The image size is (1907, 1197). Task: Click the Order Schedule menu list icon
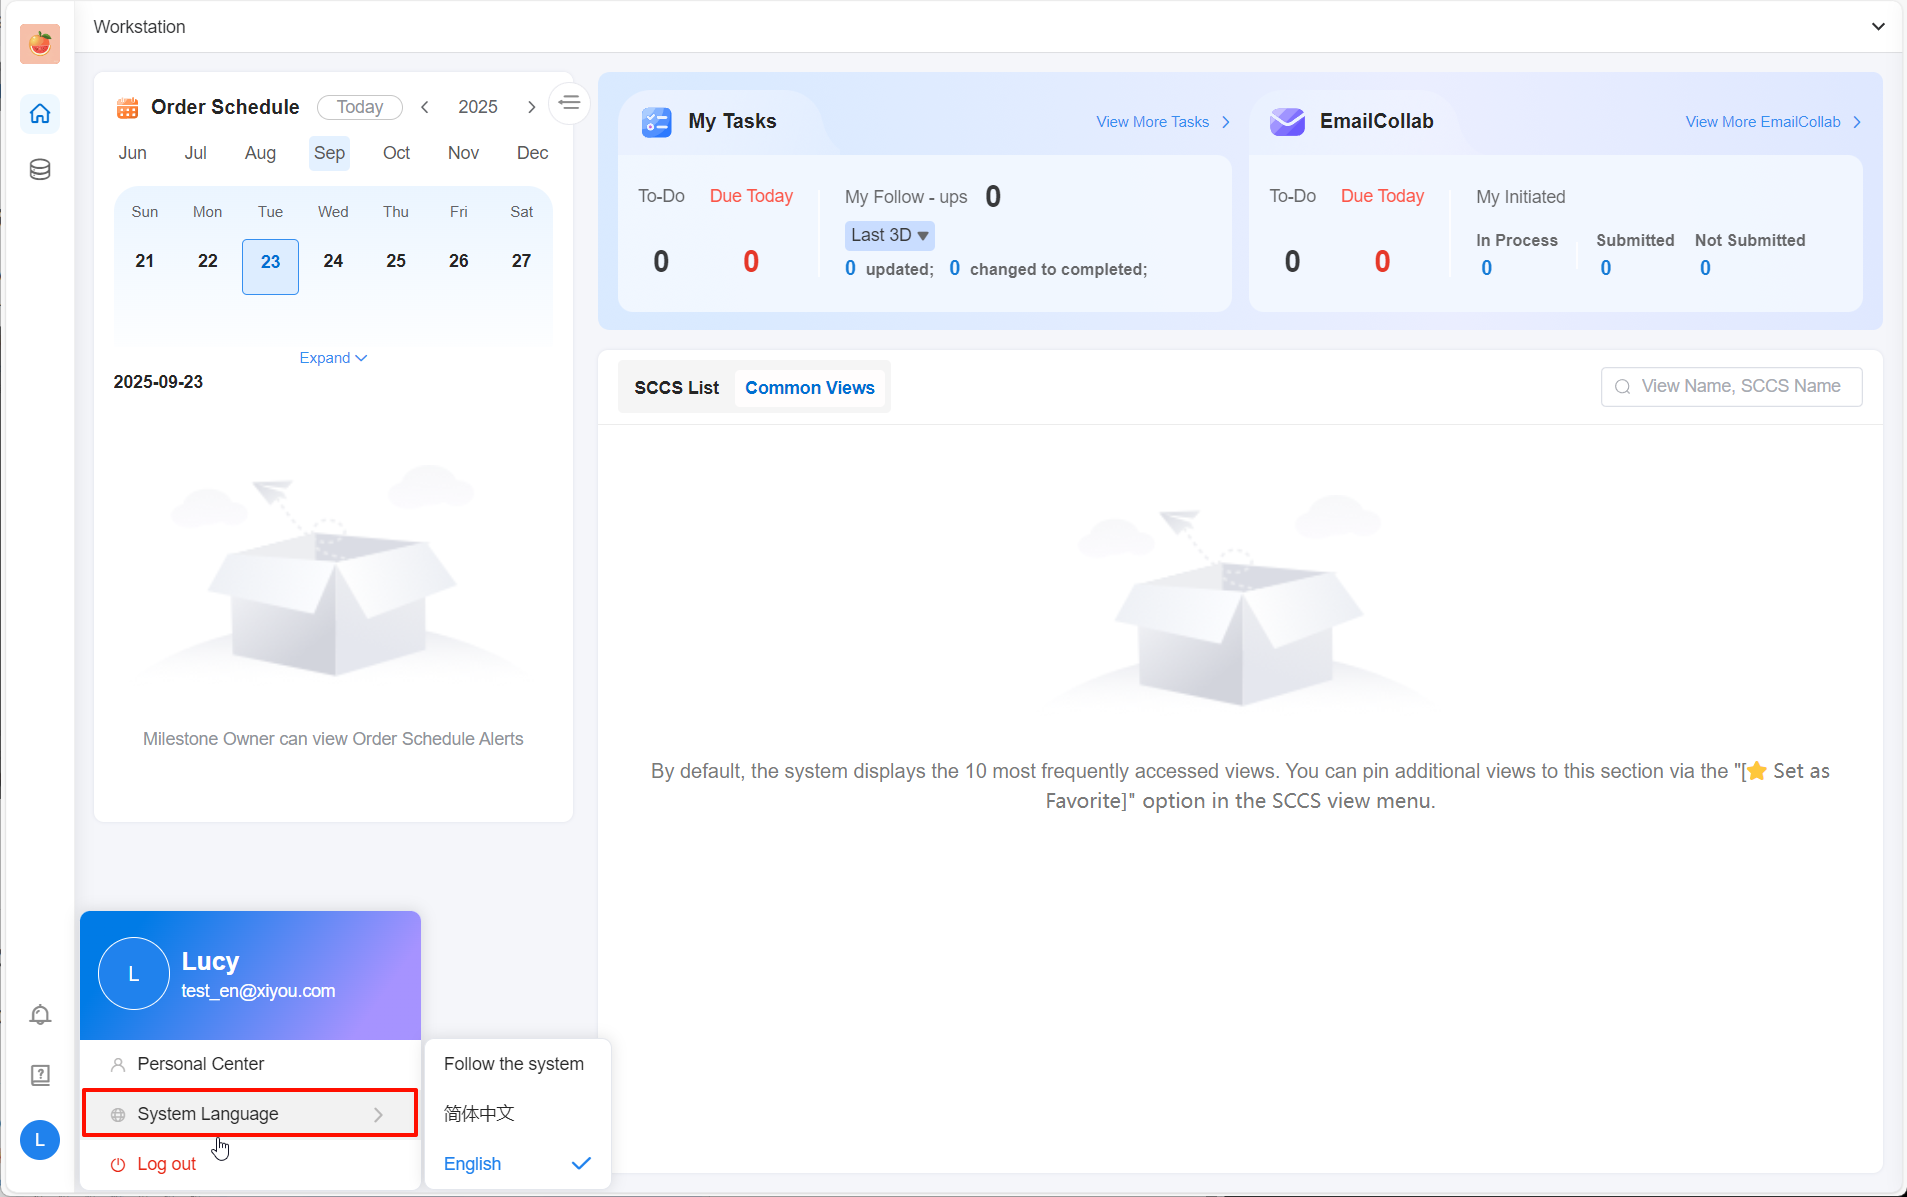569,103
